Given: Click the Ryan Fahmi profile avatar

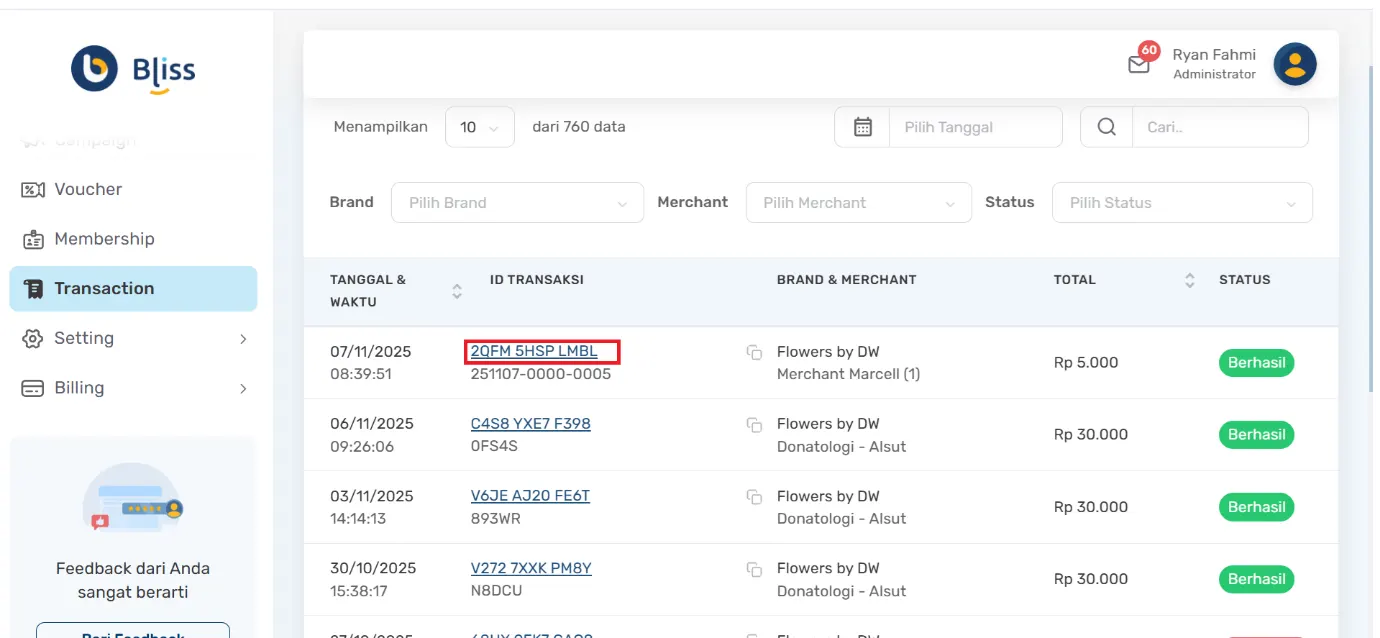Looking at the screenshot, I should (x=1294, y=65).
